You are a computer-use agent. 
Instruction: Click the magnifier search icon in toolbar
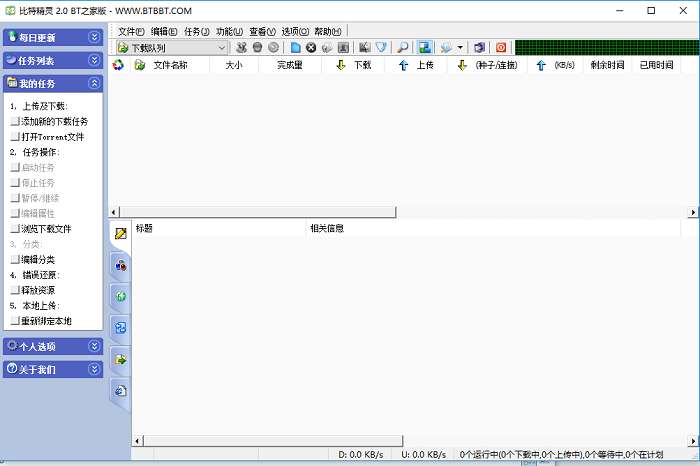click(402, 47)
